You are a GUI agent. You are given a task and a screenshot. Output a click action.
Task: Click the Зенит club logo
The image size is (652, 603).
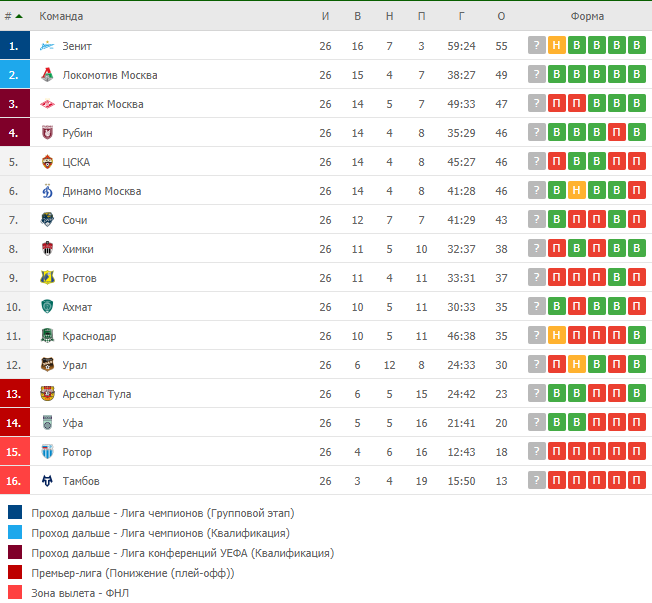[x=47, y=46]
